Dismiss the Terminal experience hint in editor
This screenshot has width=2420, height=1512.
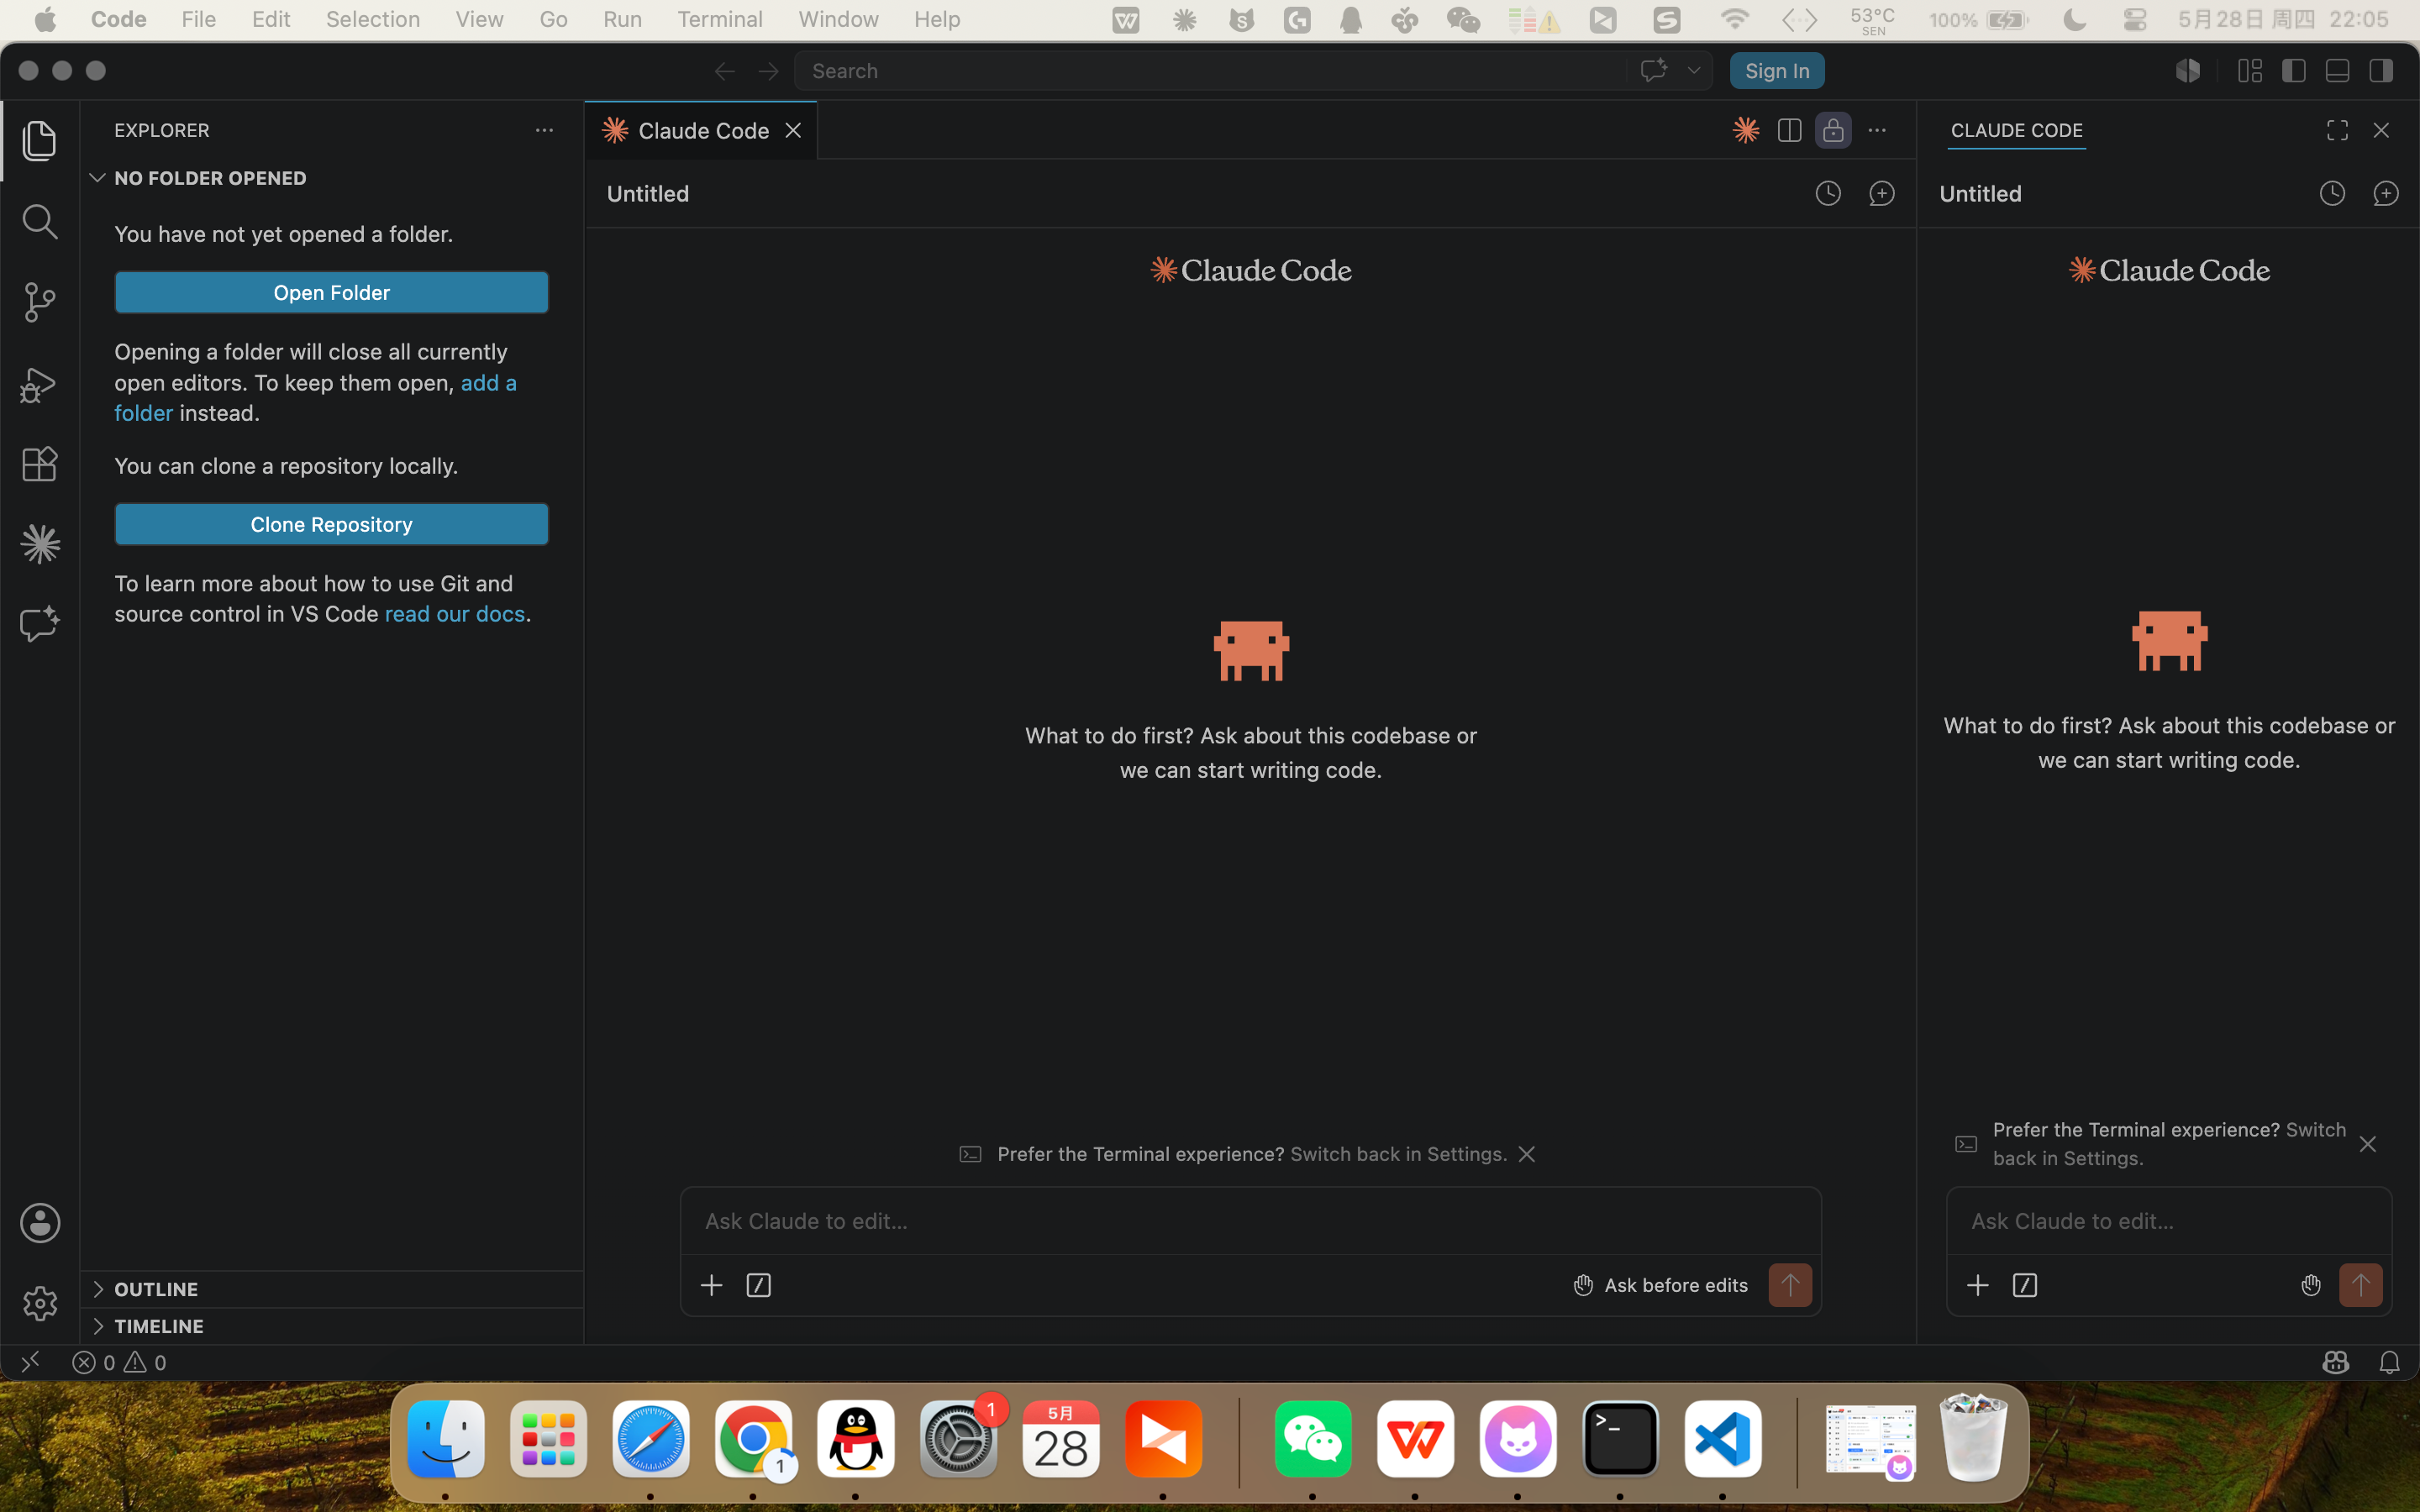coord(1526,1154)
